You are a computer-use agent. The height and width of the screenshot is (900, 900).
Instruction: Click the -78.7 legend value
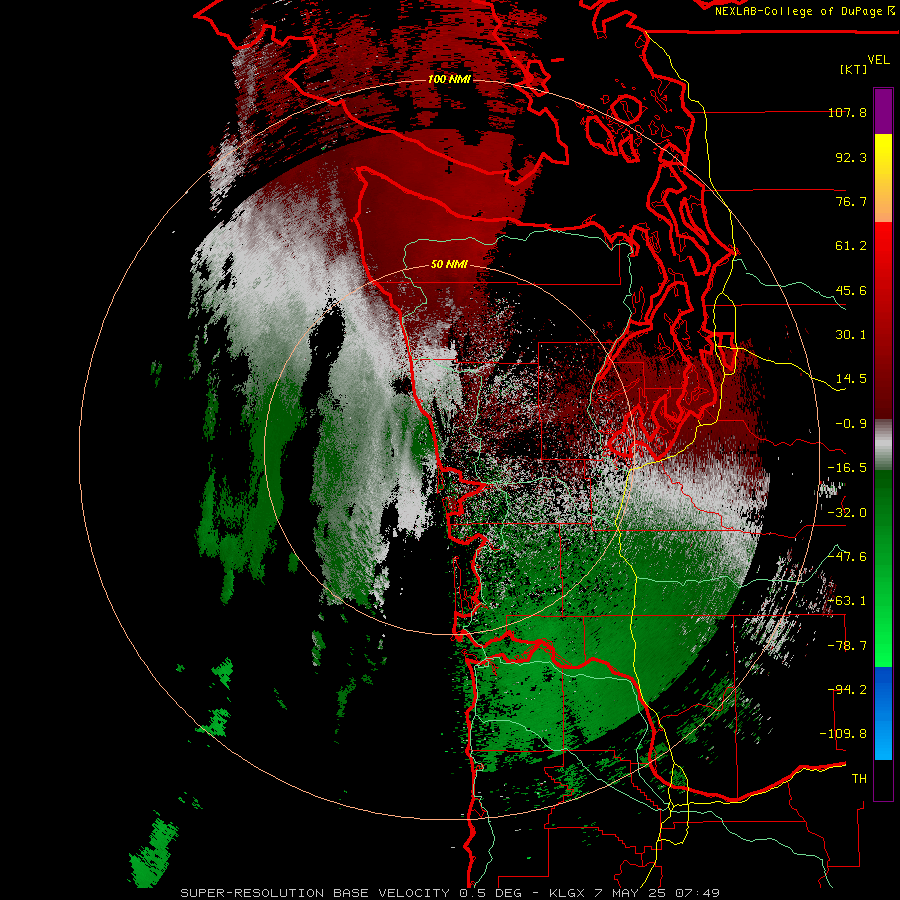(x=847, y=646)
